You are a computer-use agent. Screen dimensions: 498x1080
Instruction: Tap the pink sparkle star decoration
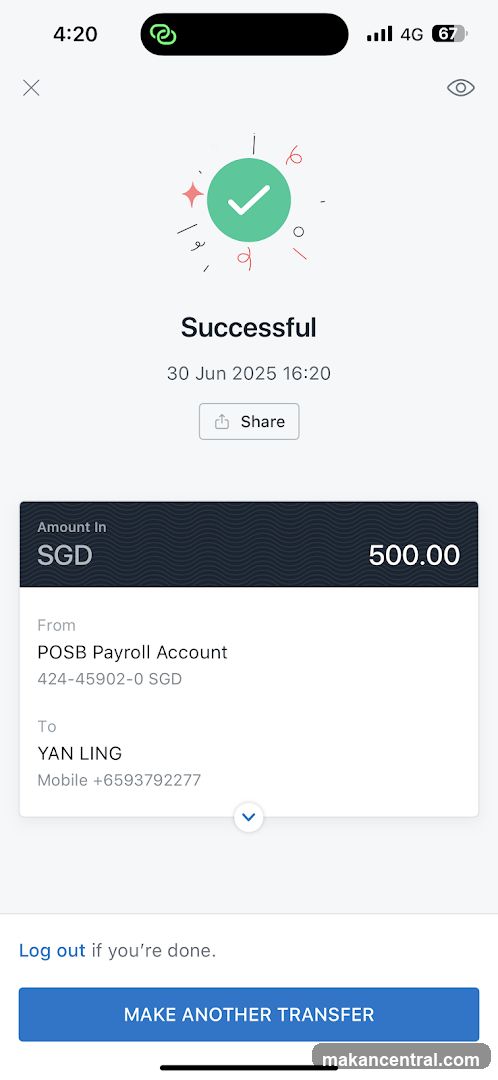[192, 195]
